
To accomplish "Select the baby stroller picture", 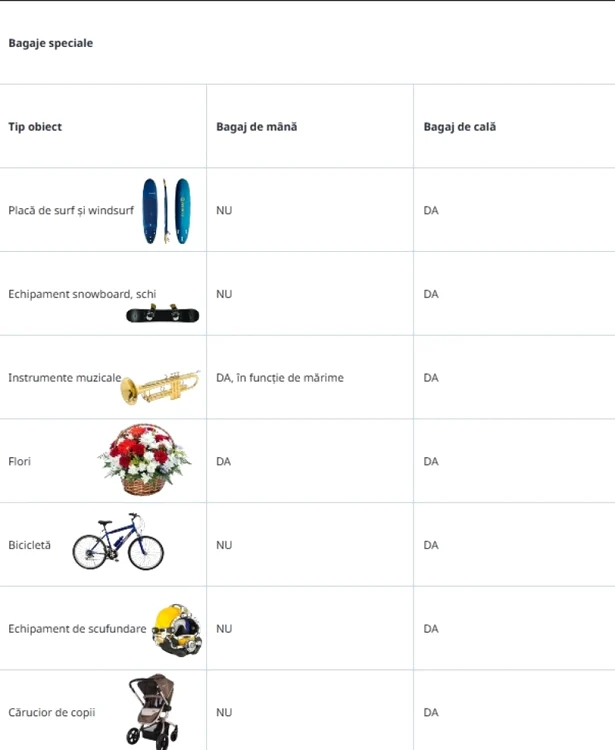I will 153,711.
